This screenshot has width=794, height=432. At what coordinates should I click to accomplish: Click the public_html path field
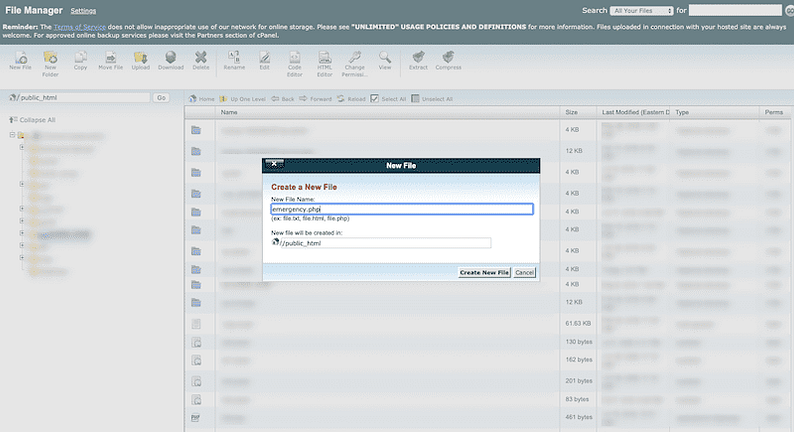point(84,98)
